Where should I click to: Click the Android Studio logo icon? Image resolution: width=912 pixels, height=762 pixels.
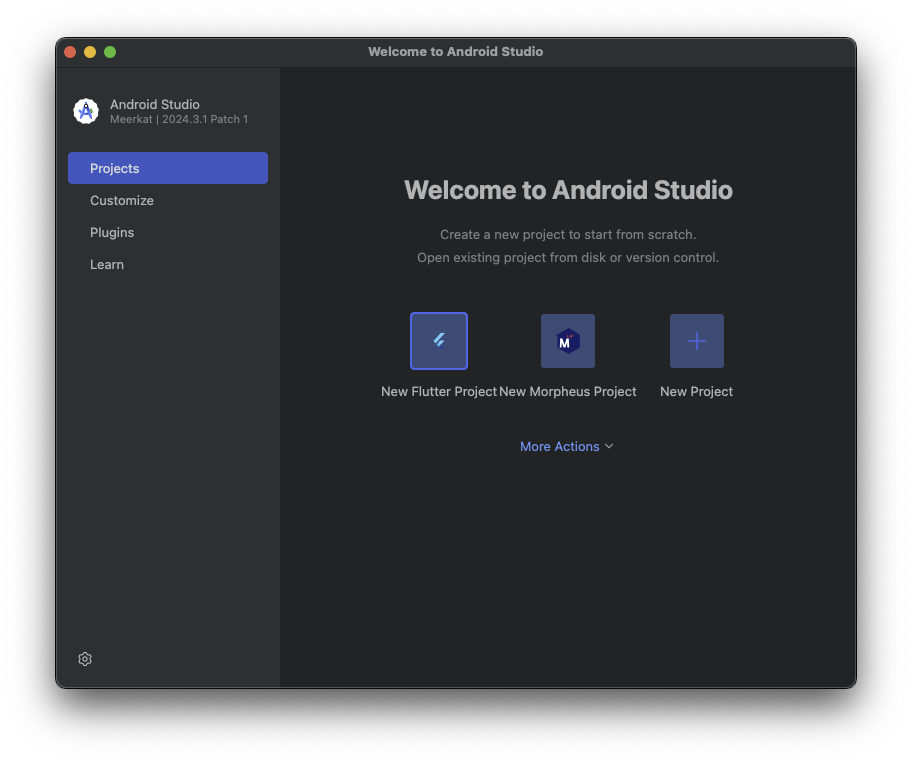86,111
